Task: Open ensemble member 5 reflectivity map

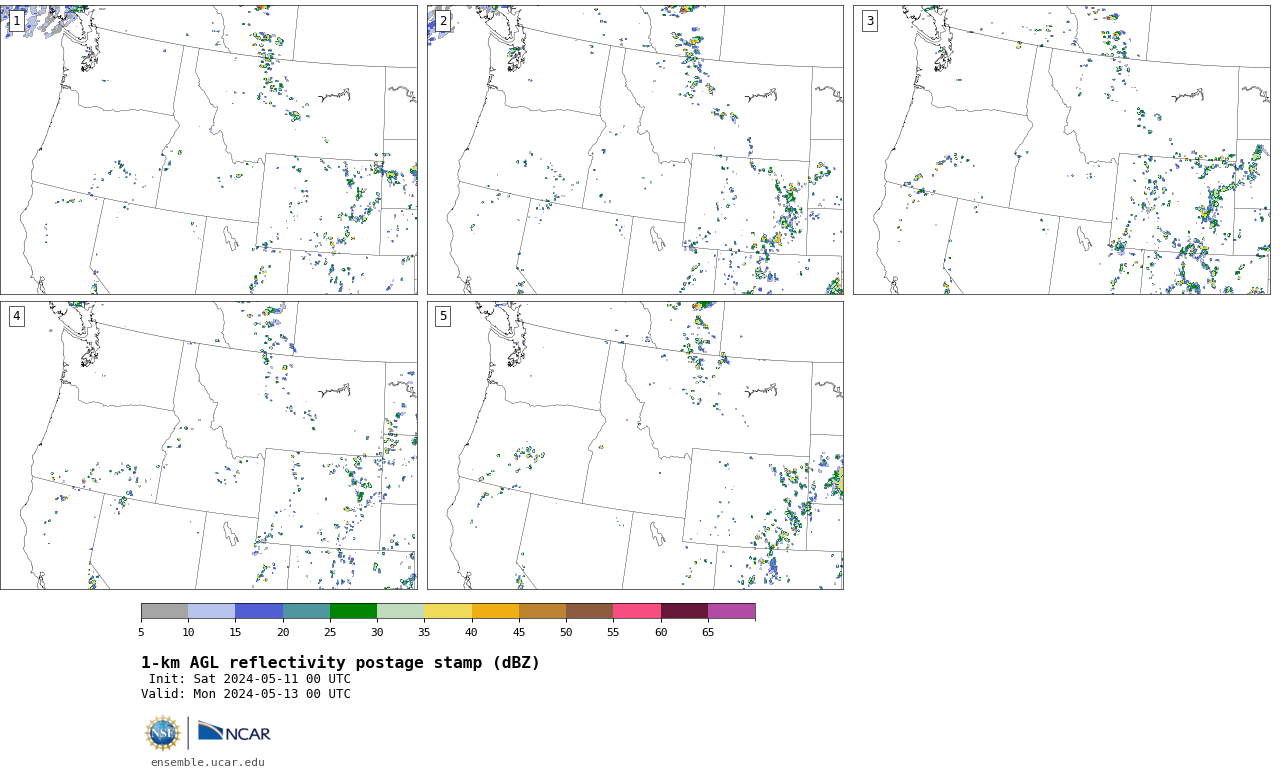Action: [x=635, y=445]
